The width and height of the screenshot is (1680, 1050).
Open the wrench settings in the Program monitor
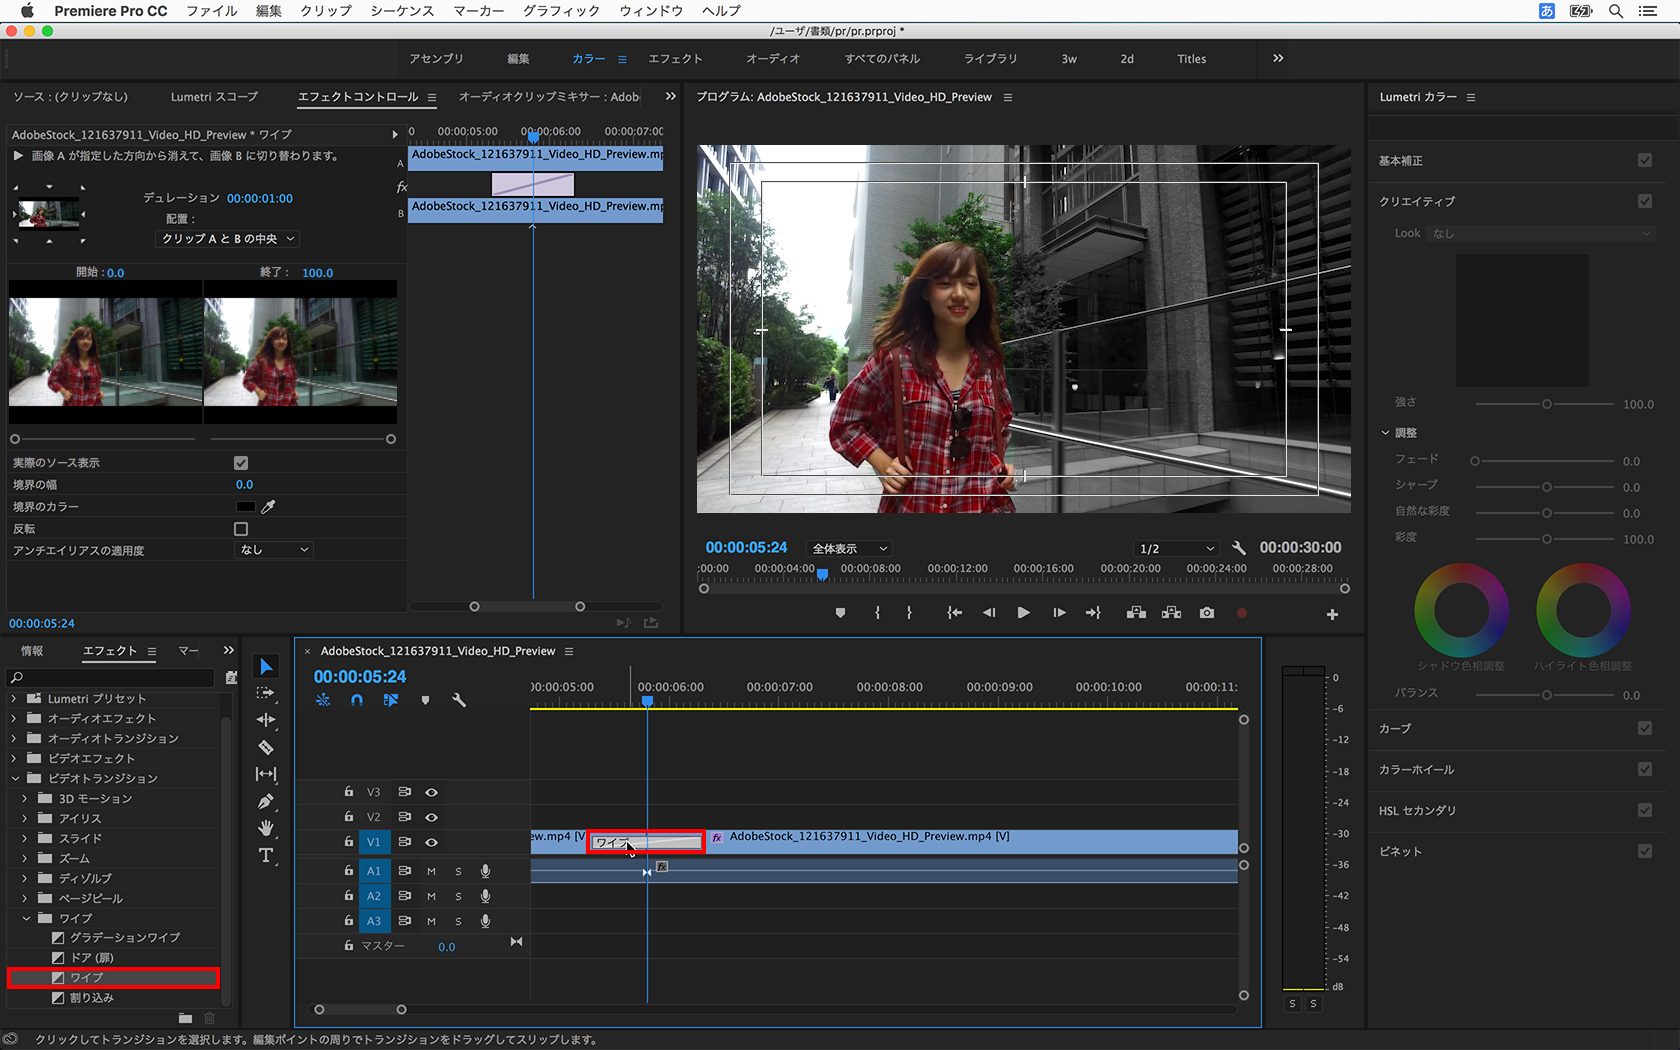click(1239, 548)
